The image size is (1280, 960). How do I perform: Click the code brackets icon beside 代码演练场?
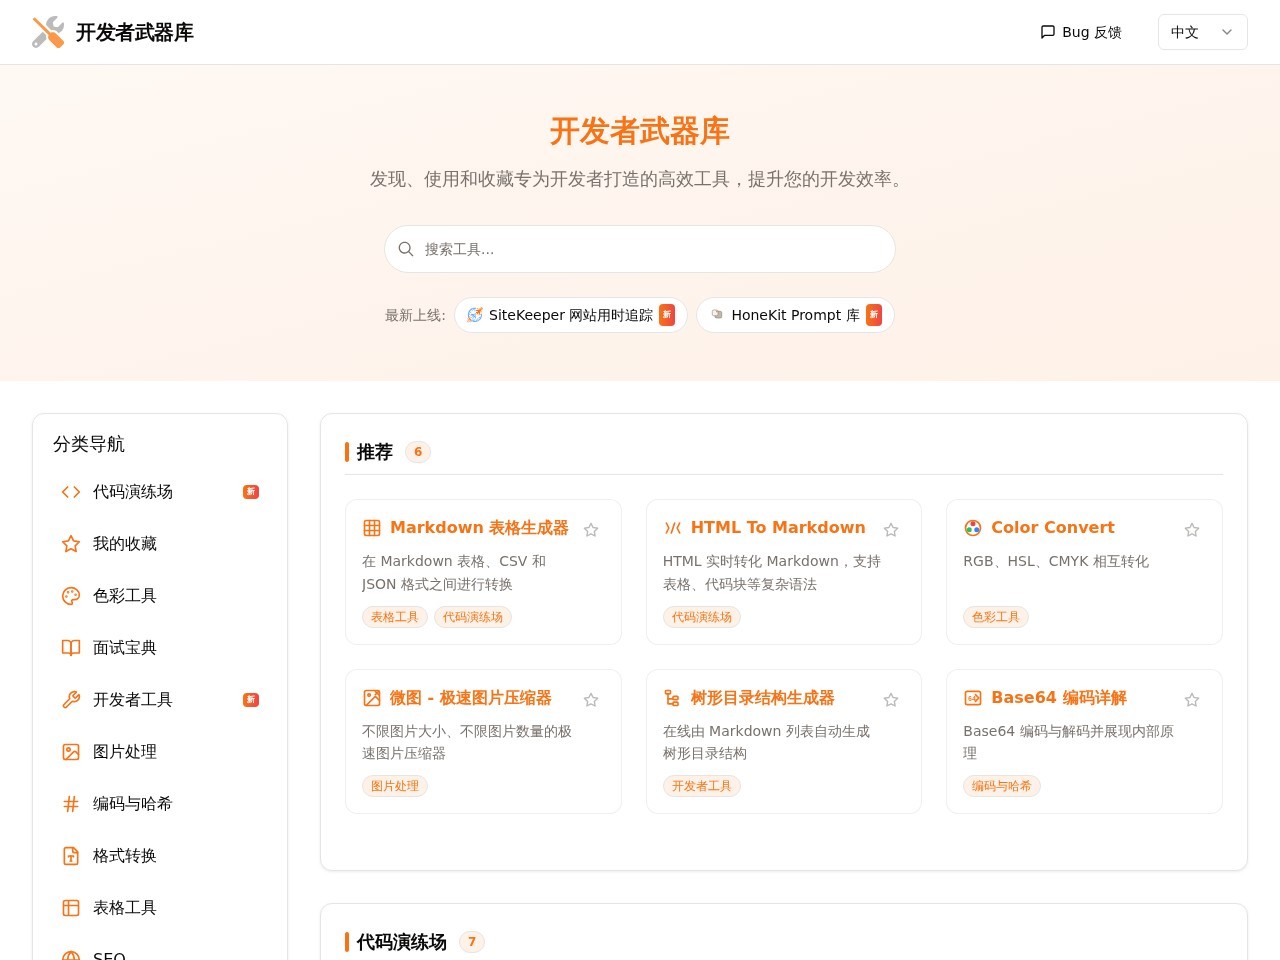71,492
